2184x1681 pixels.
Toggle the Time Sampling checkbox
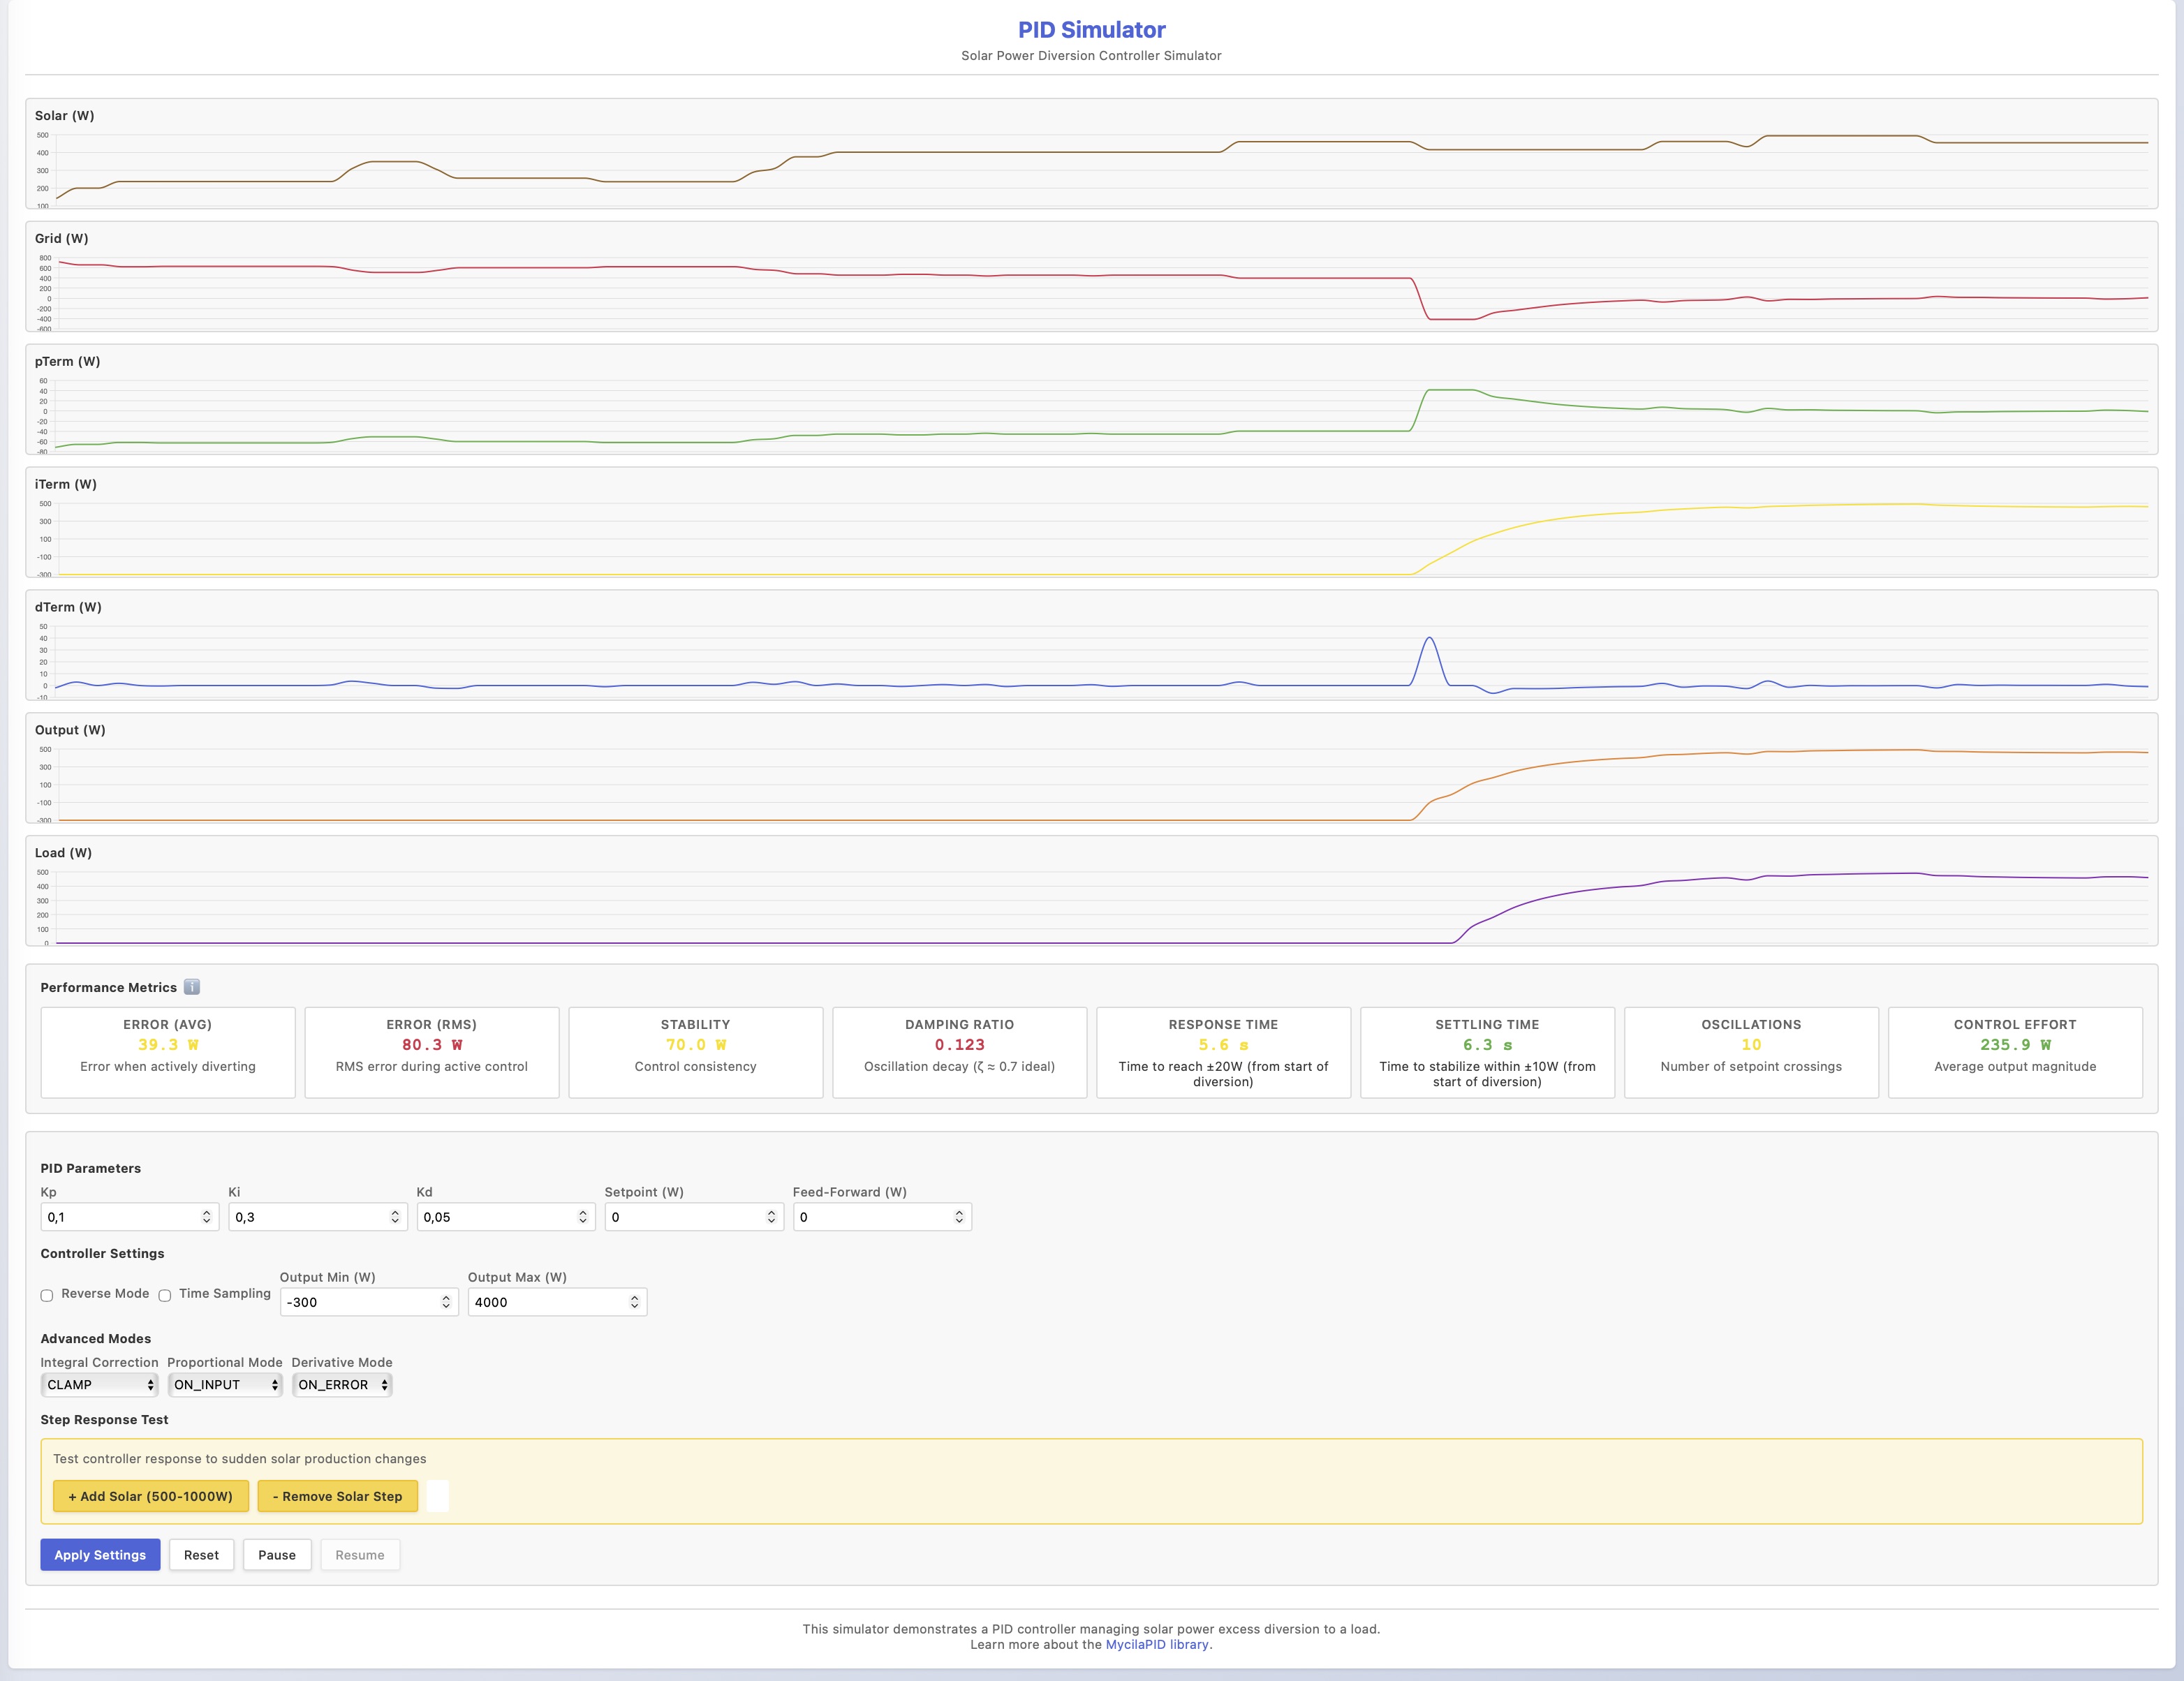click(x=165, y=1295)
